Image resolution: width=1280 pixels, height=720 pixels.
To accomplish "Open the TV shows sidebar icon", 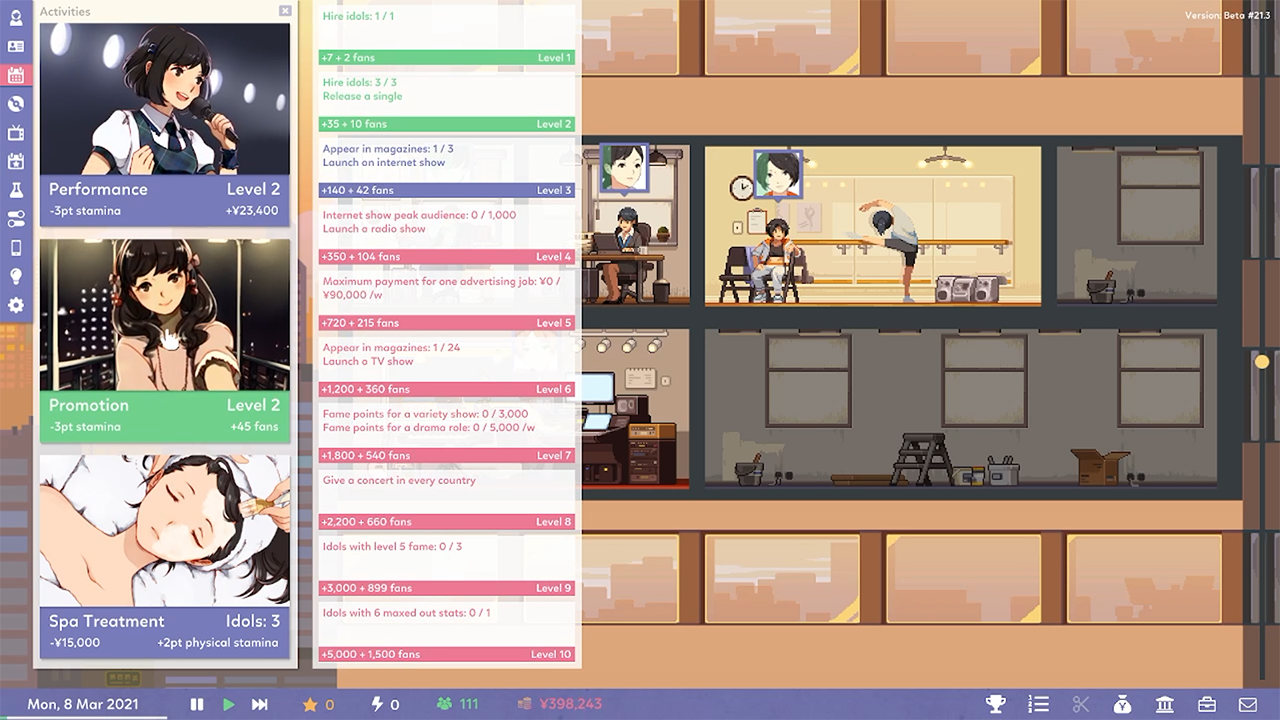I will [16, 133].
